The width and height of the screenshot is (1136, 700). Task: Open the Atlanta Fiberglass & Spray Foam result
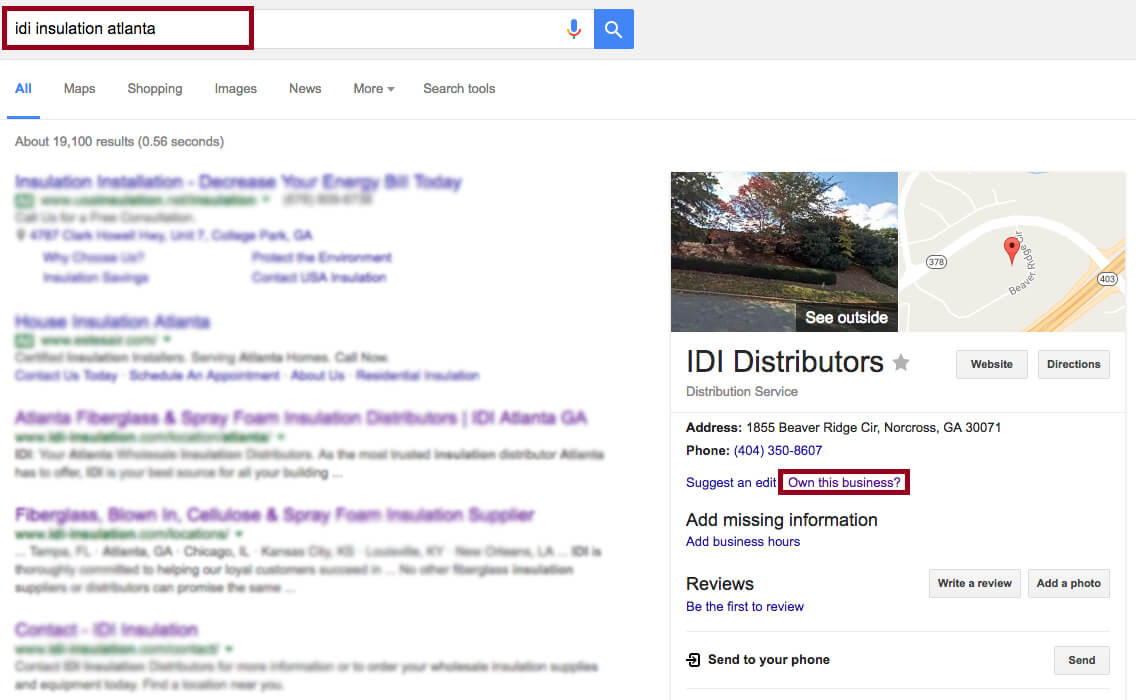pos(301,417)
